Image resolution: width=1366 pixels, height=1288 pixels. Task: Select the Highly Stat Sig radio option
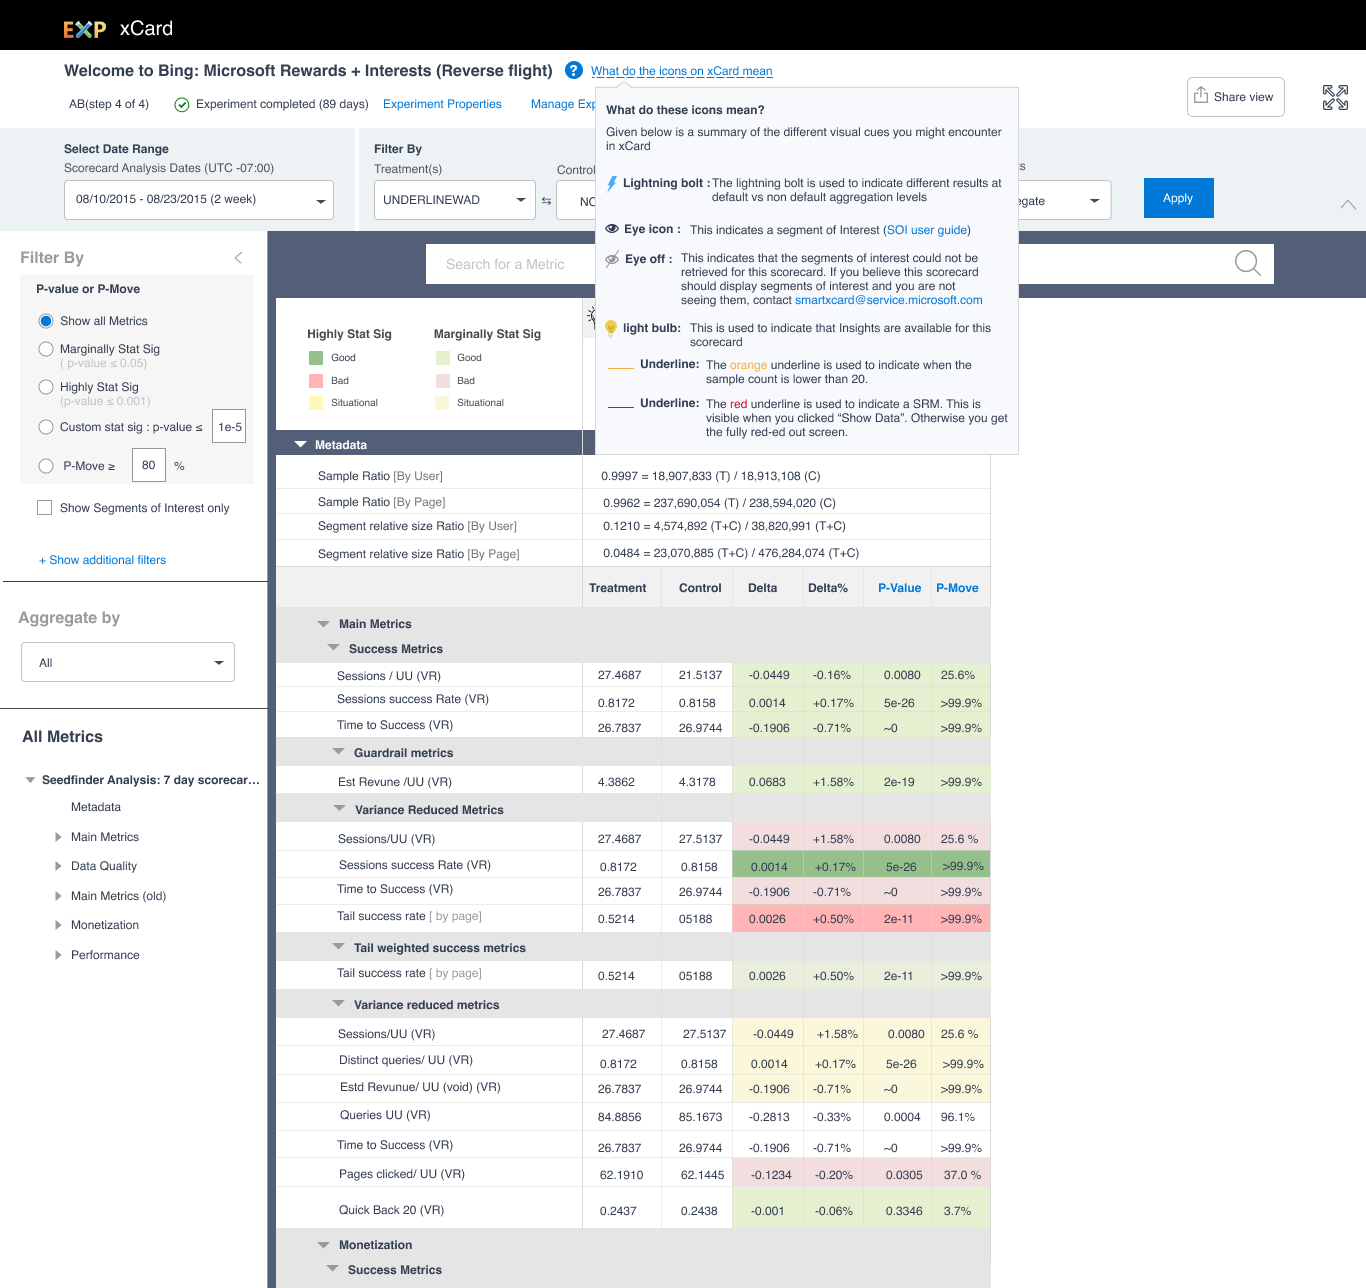pos(46,387)
